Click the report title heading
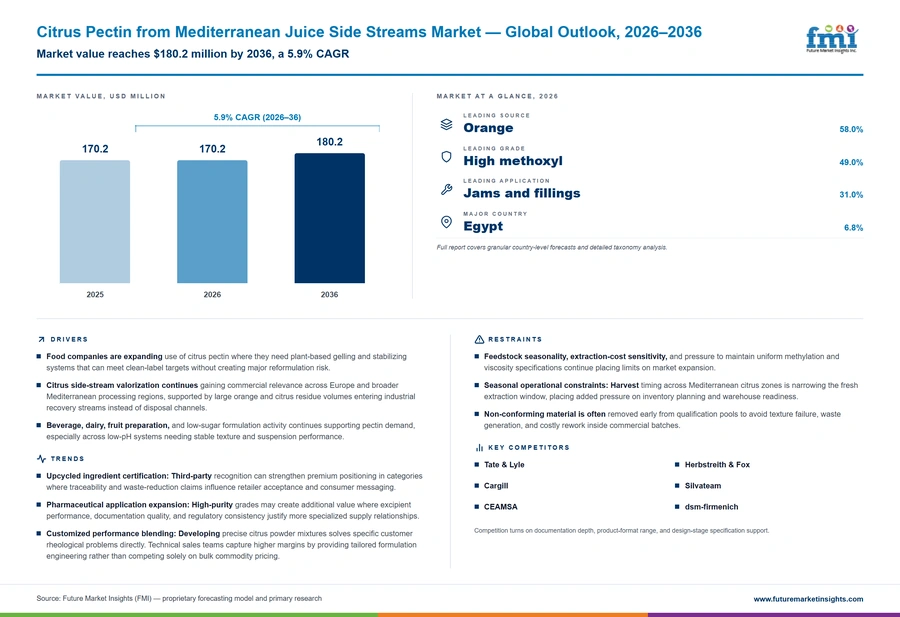The image size is (900, 617). point(369,32)
